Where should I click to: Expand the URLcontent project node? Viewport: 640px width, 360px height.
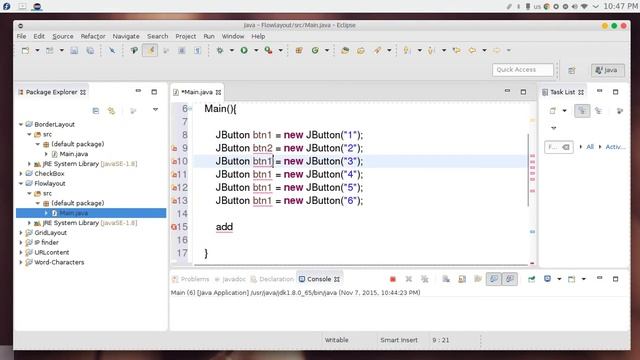pos(21,252)
